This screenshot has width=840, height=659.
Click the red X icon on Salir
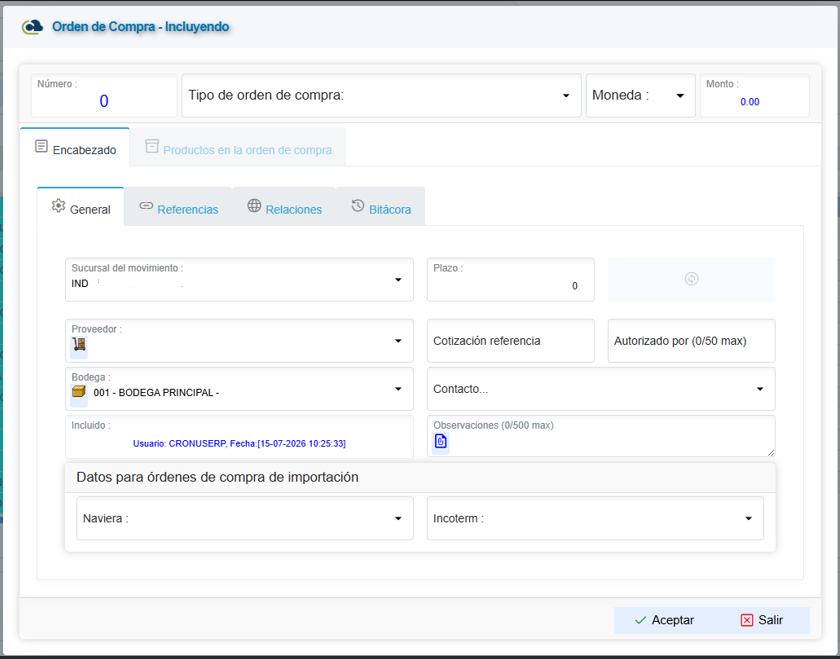click(x=747, y=620)
